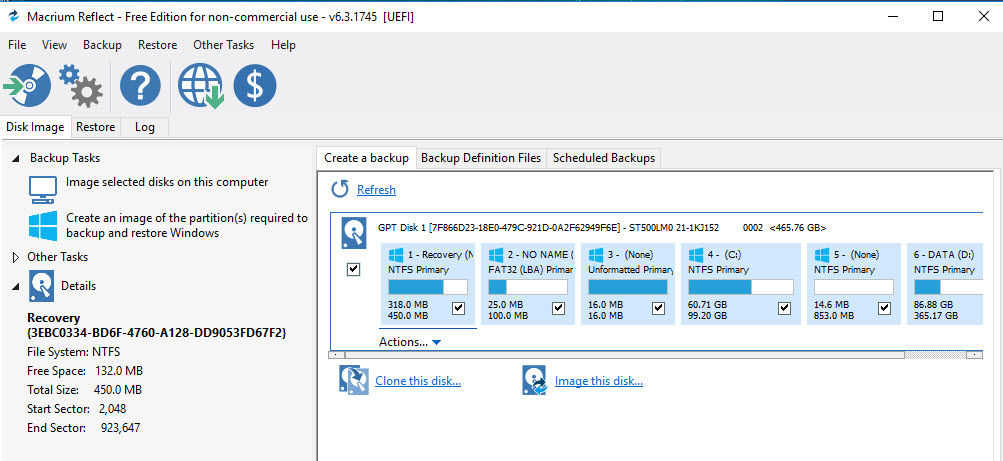Click the Free Space 132.0 MB value

(120, 371)
